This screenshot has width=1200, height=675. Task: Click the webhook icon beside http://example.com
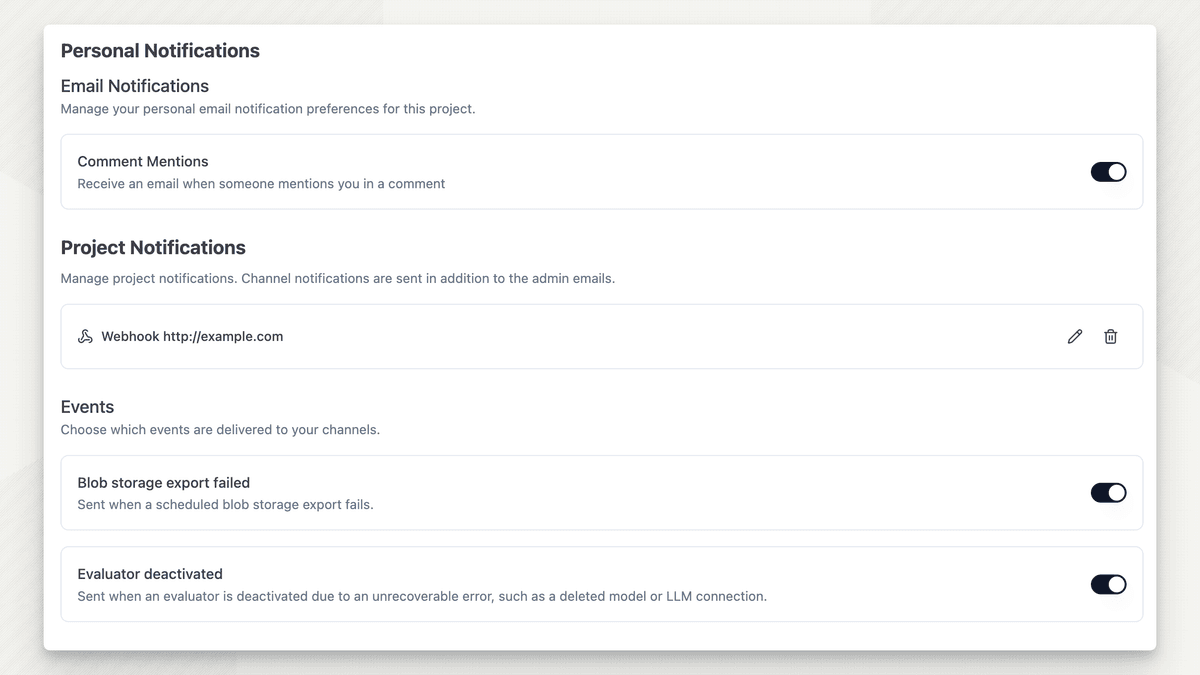pos(85,337)
